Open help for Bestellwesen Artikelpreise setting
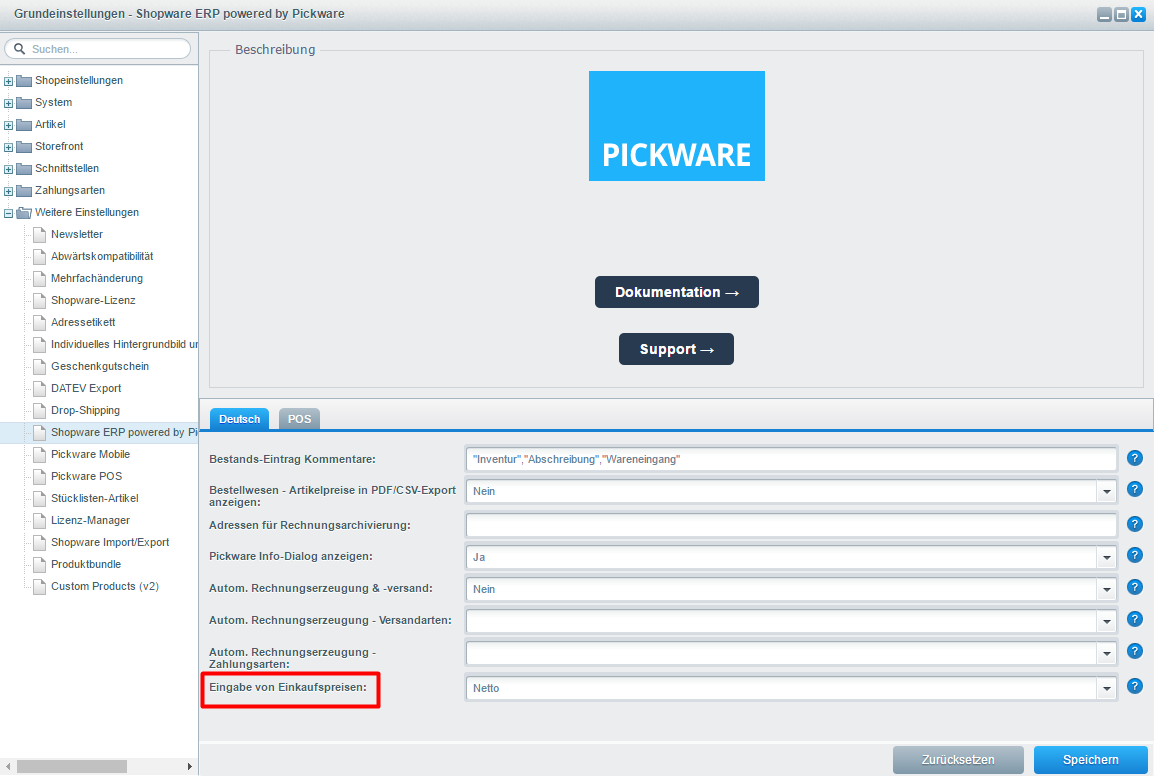Viewport: 1154px width, 776px height. click(x=1135, y=489)
